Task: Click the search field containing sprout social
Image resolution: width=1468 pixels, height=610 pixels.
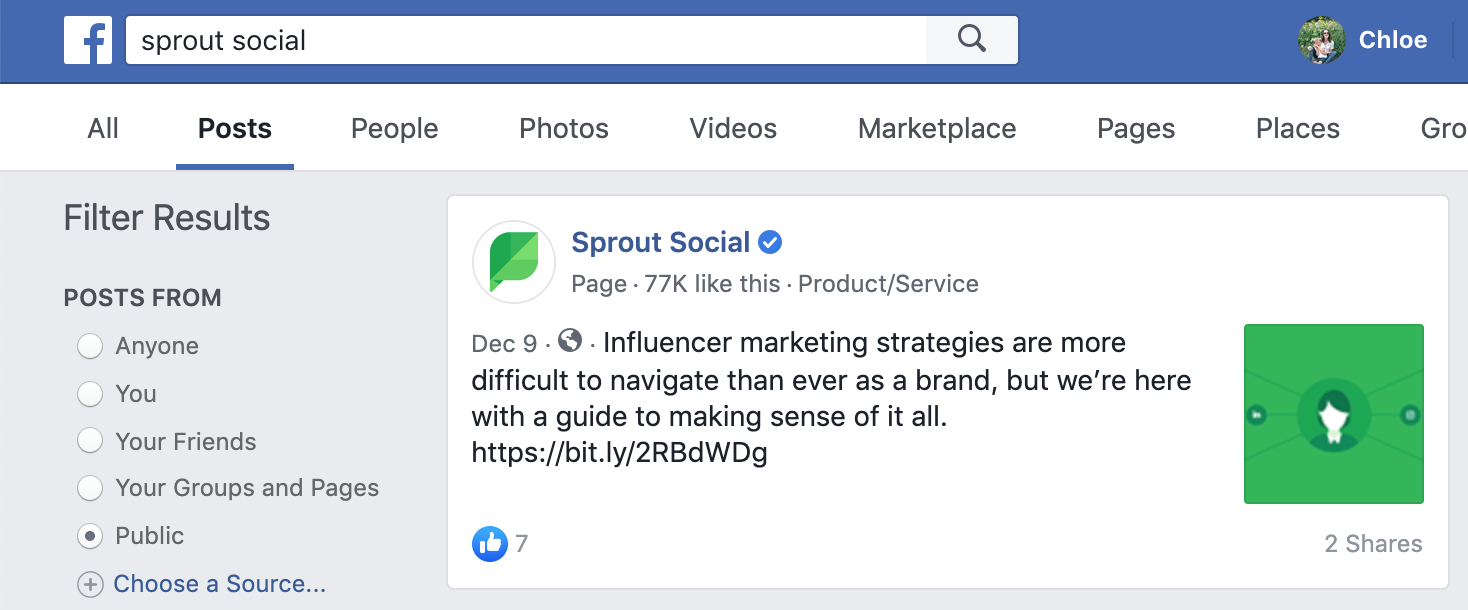Action: [525, 41]
